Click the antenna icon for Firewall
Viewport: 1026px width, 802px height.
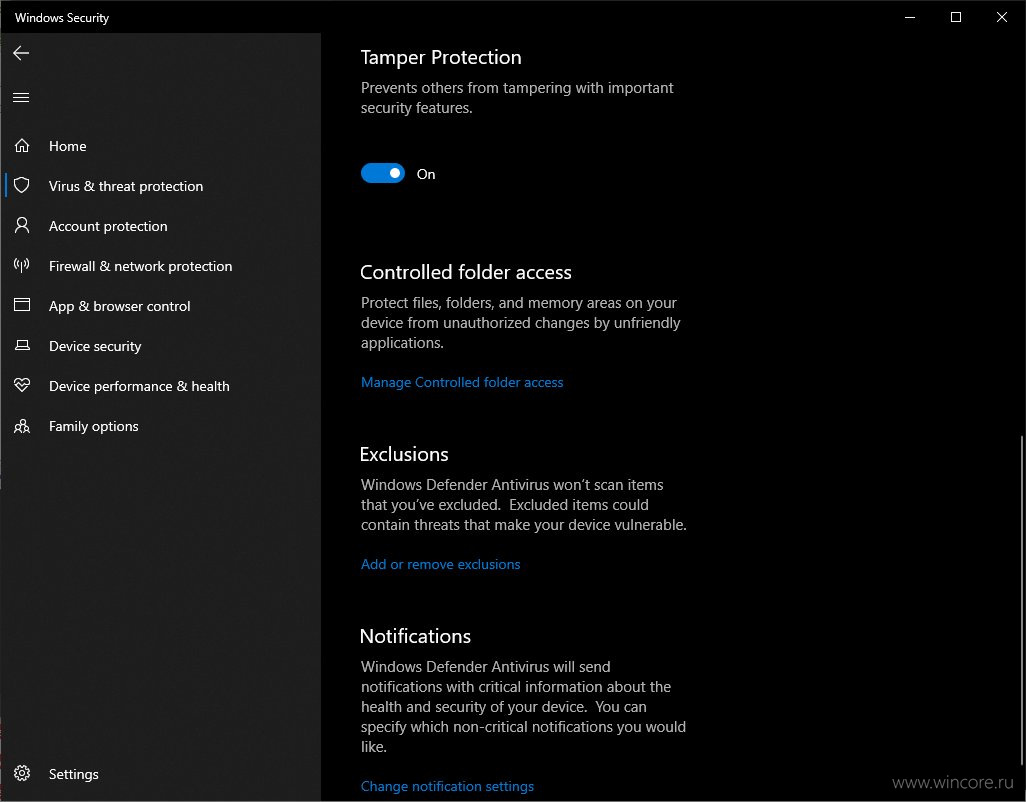[x=22, y=266]
